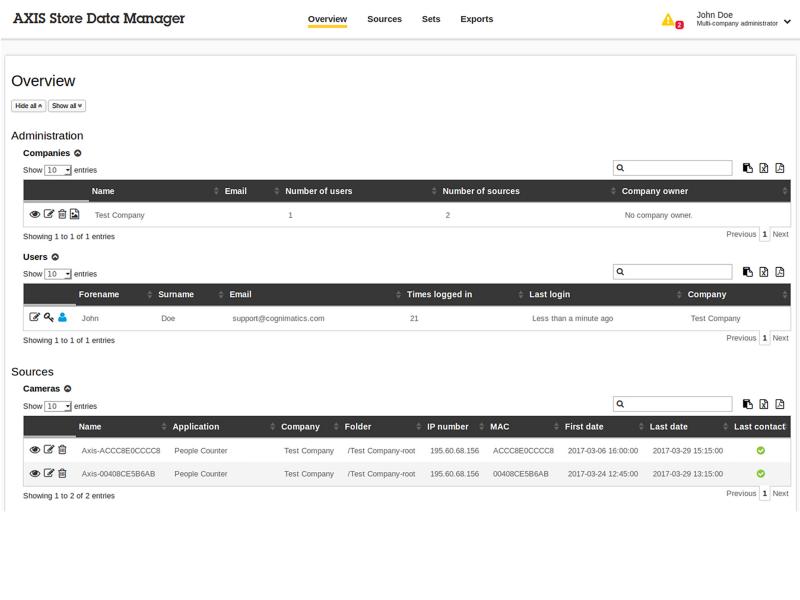Viewport: 800px width, 600px height.
Task: Go to Overview tab
Action: click(x=327, y=19)
